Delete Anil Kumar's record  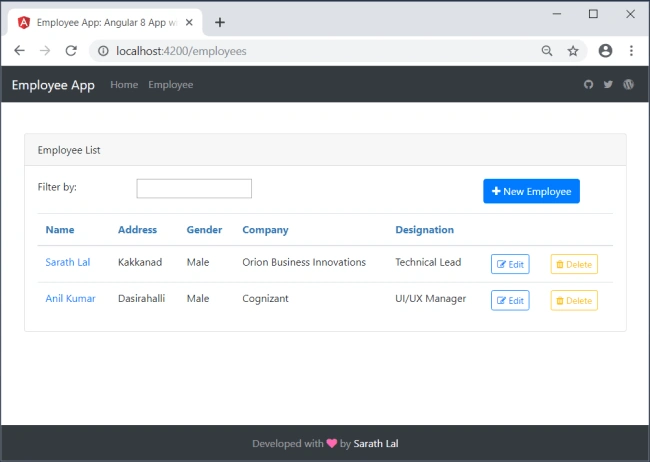click(574, 300)
